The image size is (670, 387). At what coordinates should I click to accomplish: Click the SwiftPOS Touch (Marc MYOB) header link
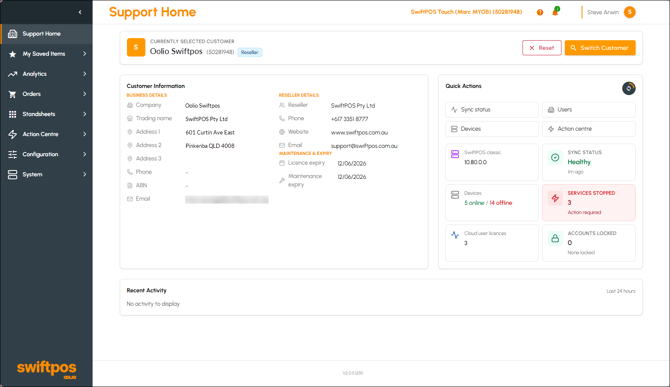(x=466, y=12)
